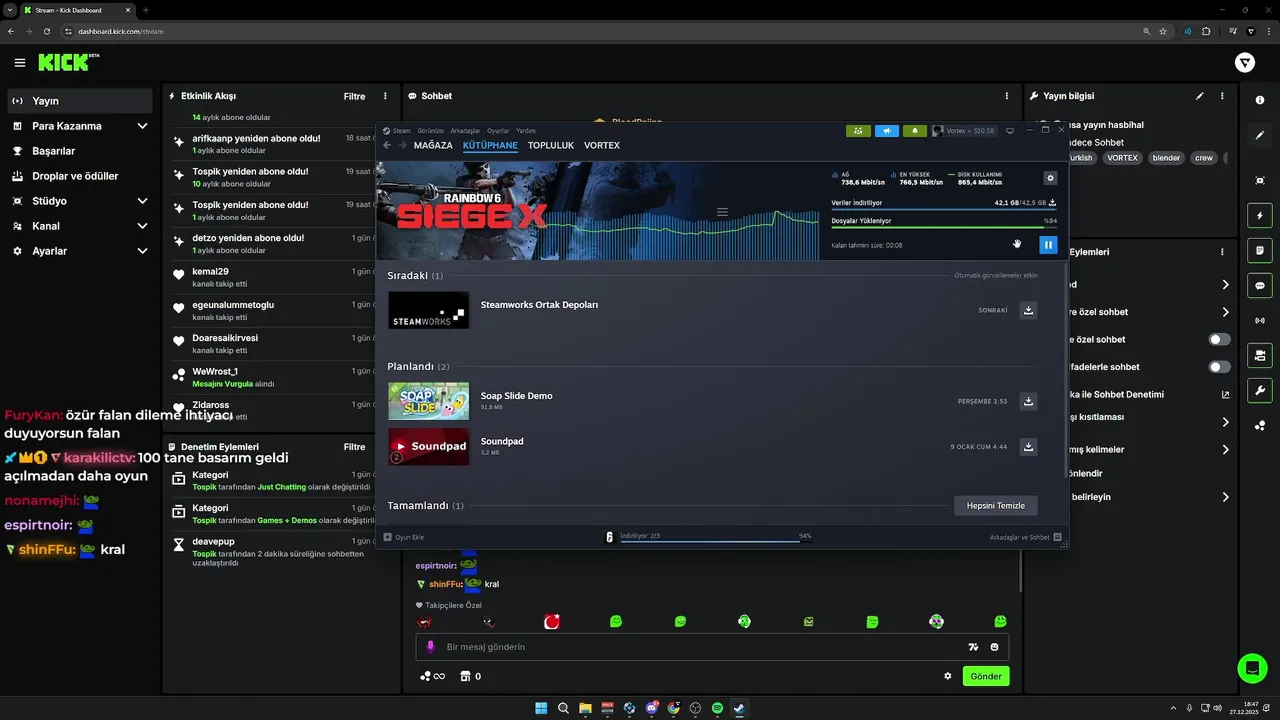Open Steam menu Oyunlar
Screen dimensions: 1280x720
[498, 131]
